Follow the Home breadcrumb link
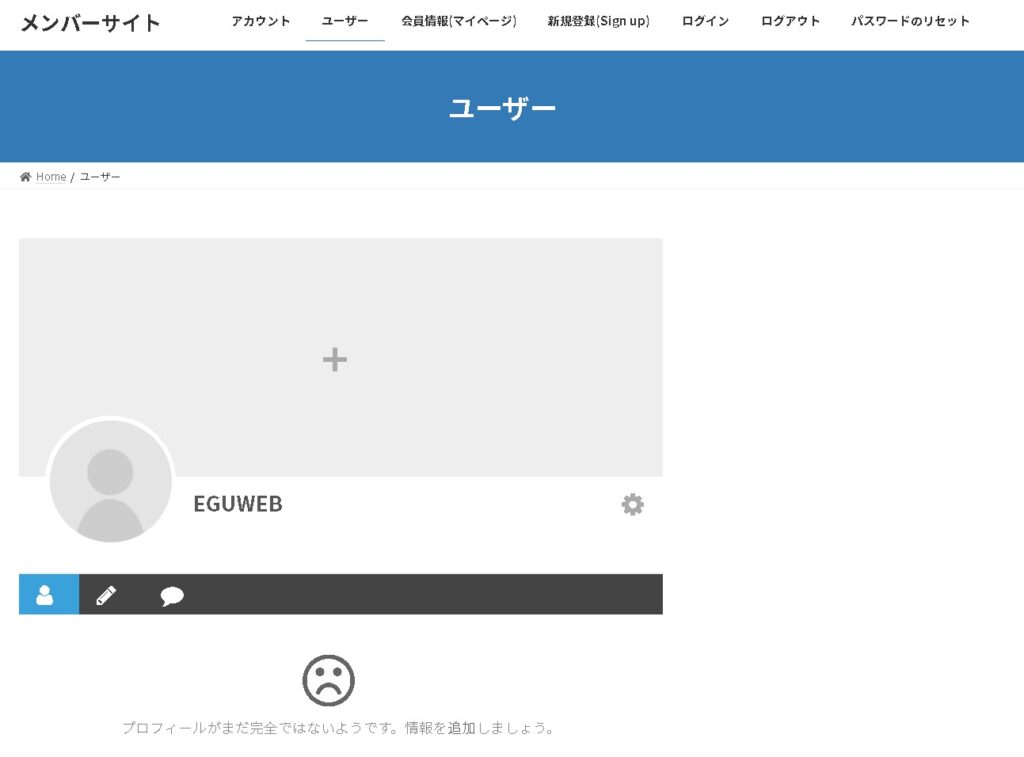1024x757 pixels. pyautogui.click(x=51, y=177)
